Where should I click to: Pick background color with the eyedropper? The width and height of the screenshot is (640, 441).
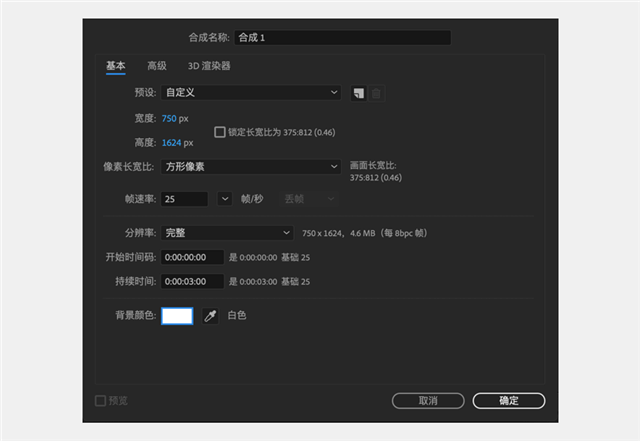pos(210,315)
